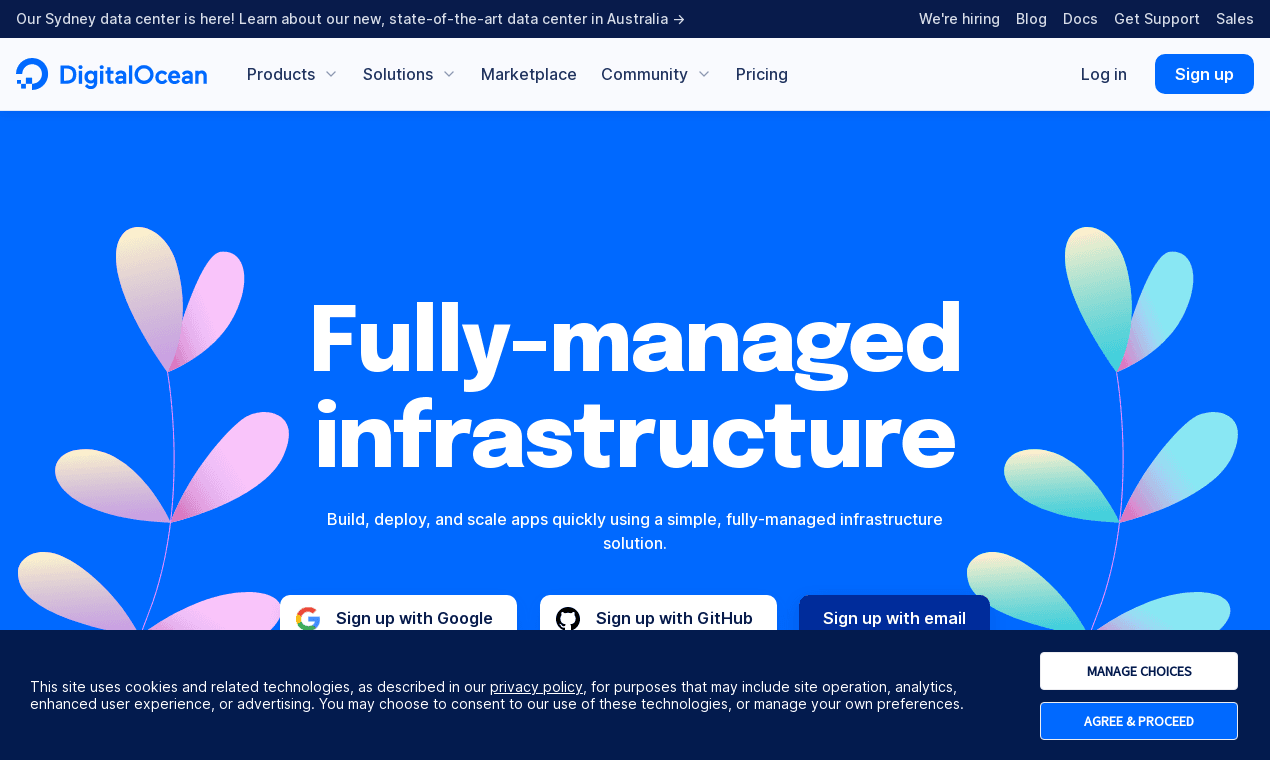Screen dimensions: 1270x760
Task: Click Sign up with email
Action: point(894,618)
